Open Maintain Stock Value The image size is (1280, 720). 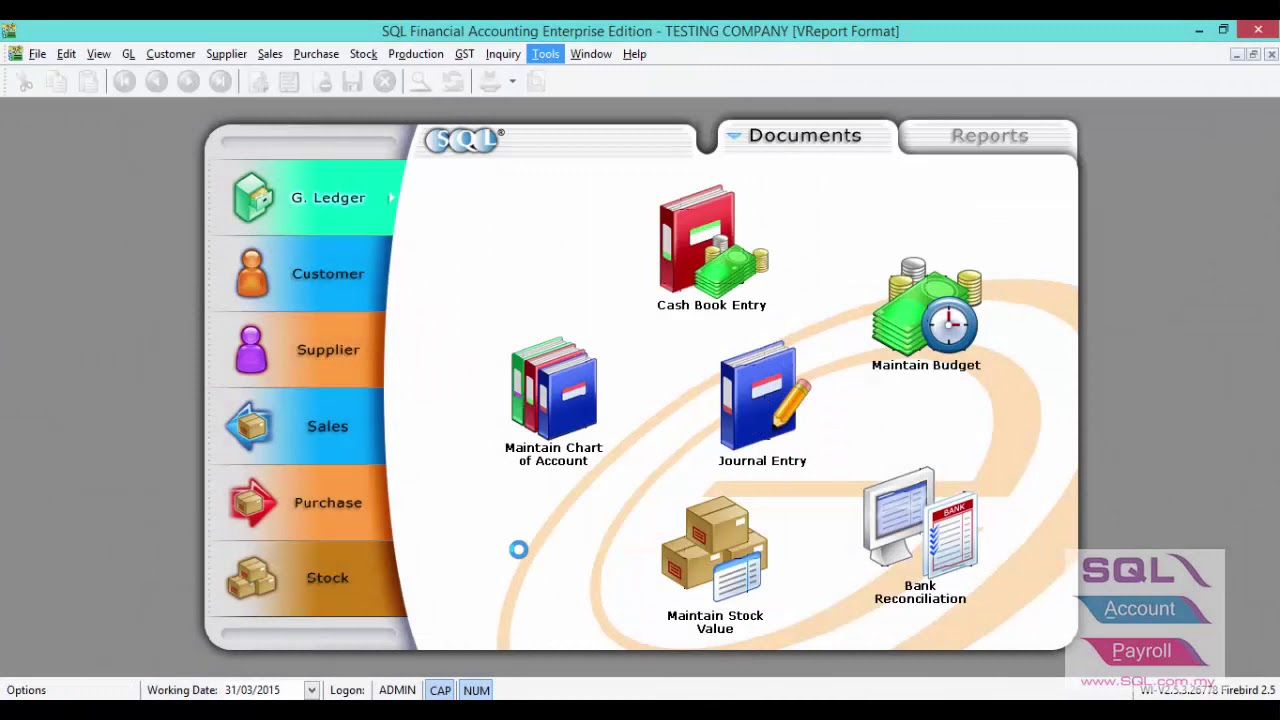(x=715, y=566)
